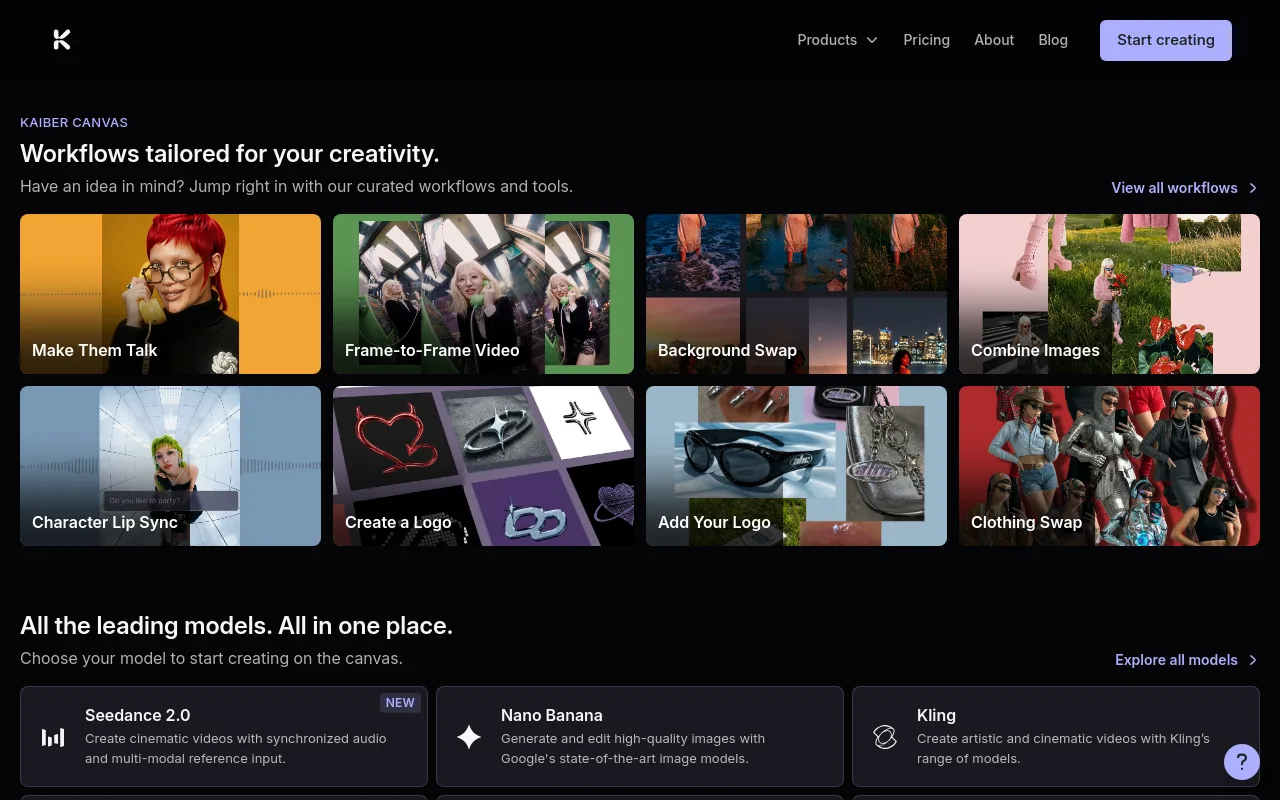This screenshot has height=800, width=1280.
Task: Click the Seedance 2.0 bars icon
Action: point(53,737)
